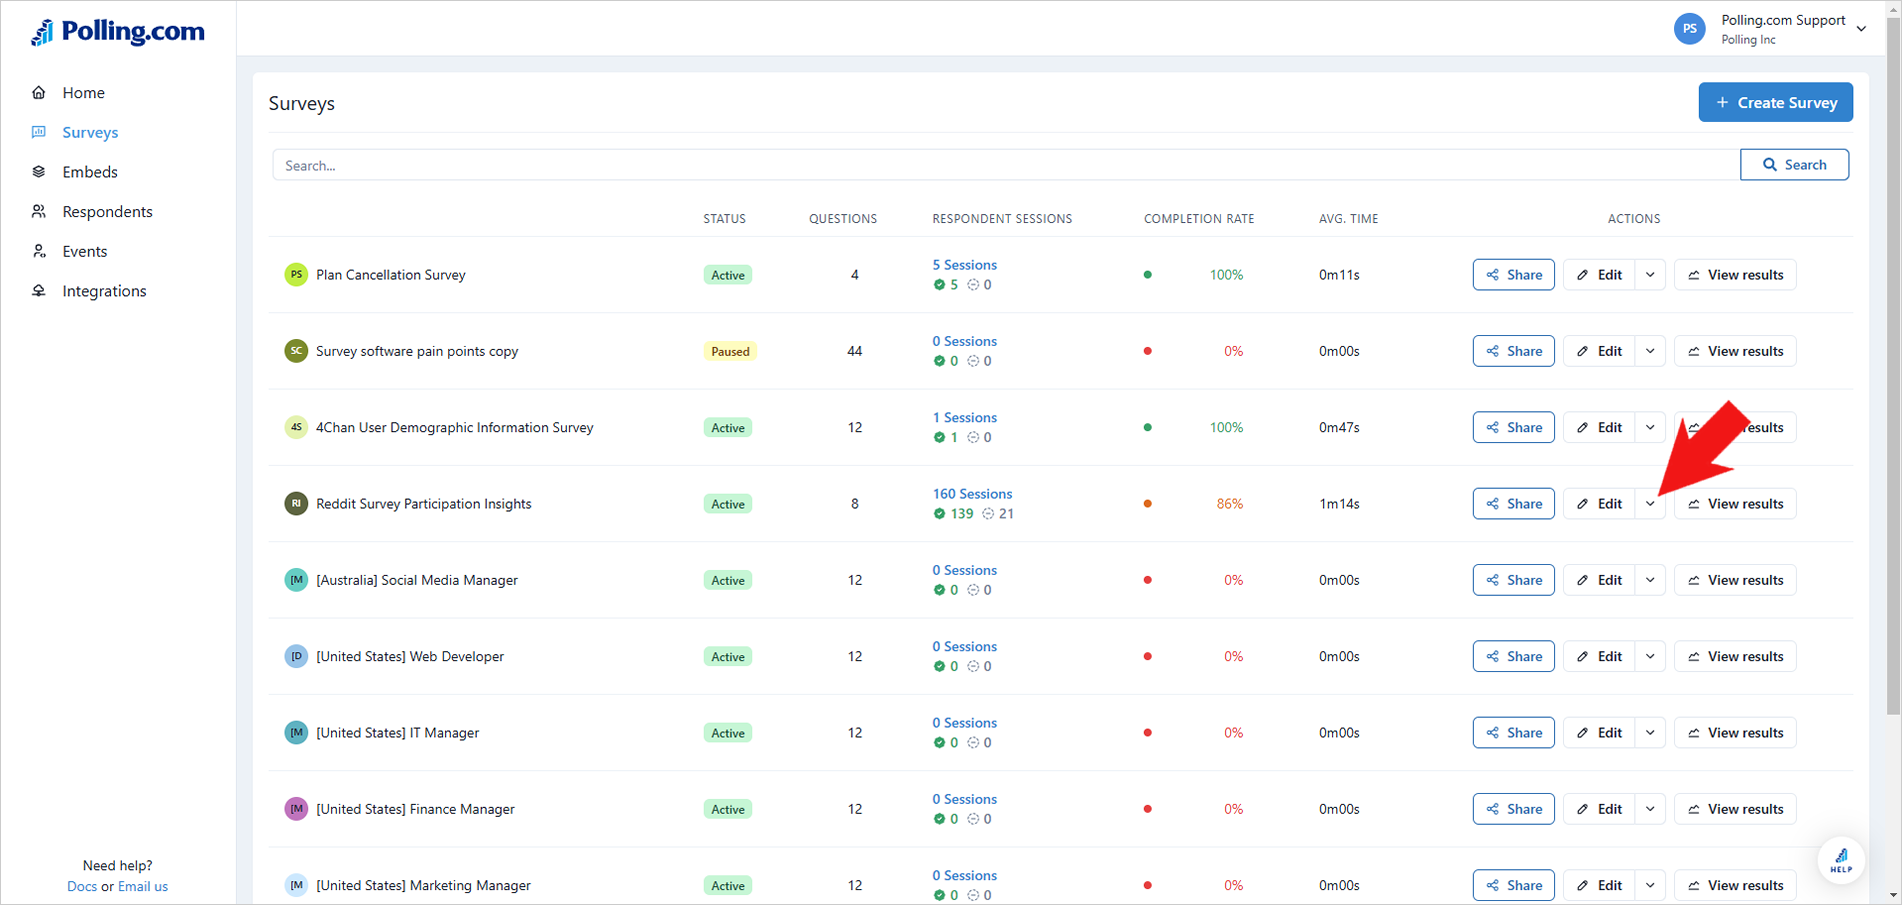
Task: Click the Paused status badge
Action: 730,351
